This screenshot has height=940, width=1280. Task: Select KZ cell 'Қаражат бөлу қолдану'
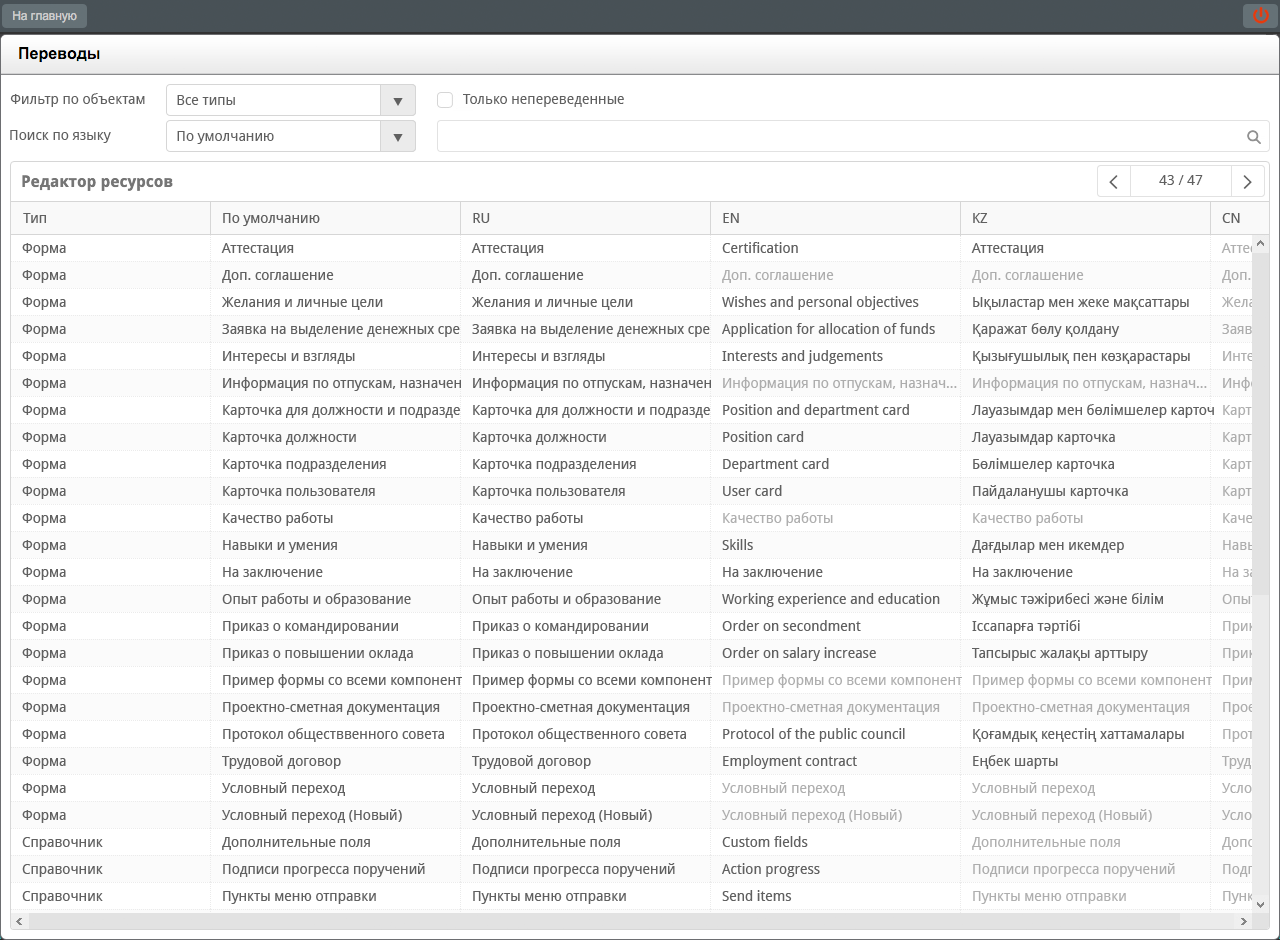click(x=1086, y=329)
